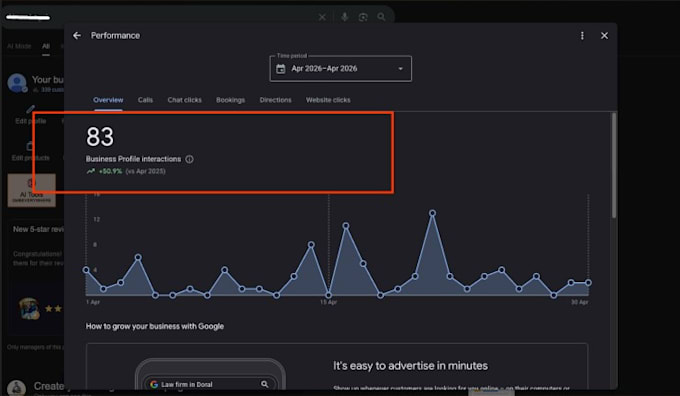Click the green upward trend arrow icon
Viewport: 680px width, 396px height.
click(x=90, y=171)
